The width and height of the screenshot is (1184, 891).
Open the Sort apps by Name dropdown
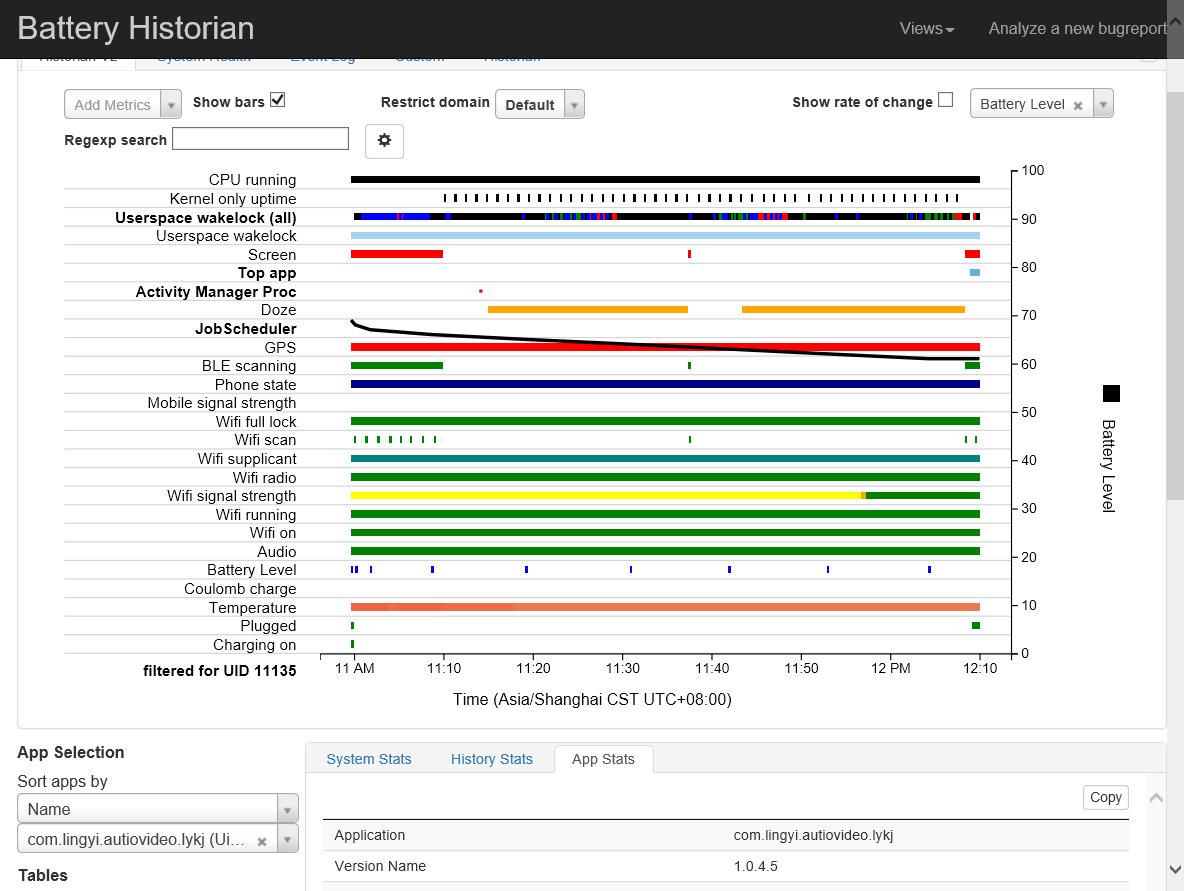[x=158, y=809]
